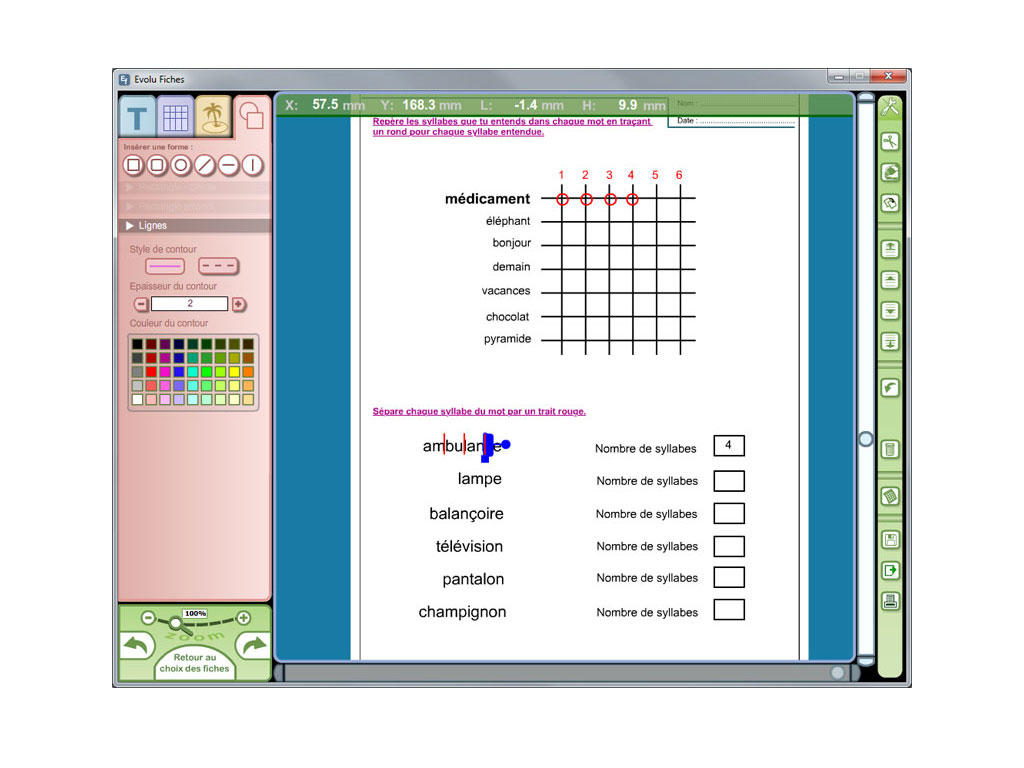The image size is (1024, 768).
Task: Choose the dashed contour line style
Action: (x=218, y=266)
